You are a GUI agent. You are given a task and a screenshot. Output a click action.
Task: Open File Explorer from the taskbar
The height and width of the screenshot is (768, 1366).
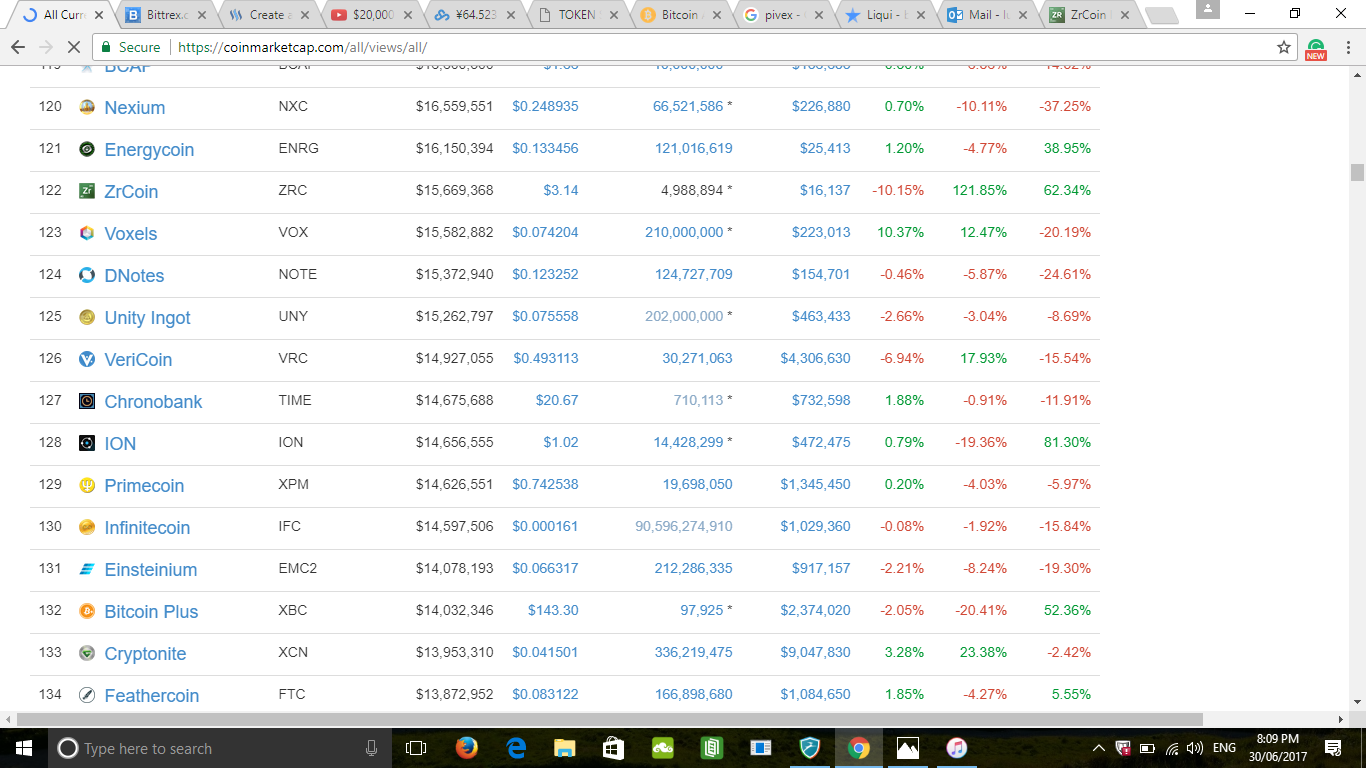[565, 747]
